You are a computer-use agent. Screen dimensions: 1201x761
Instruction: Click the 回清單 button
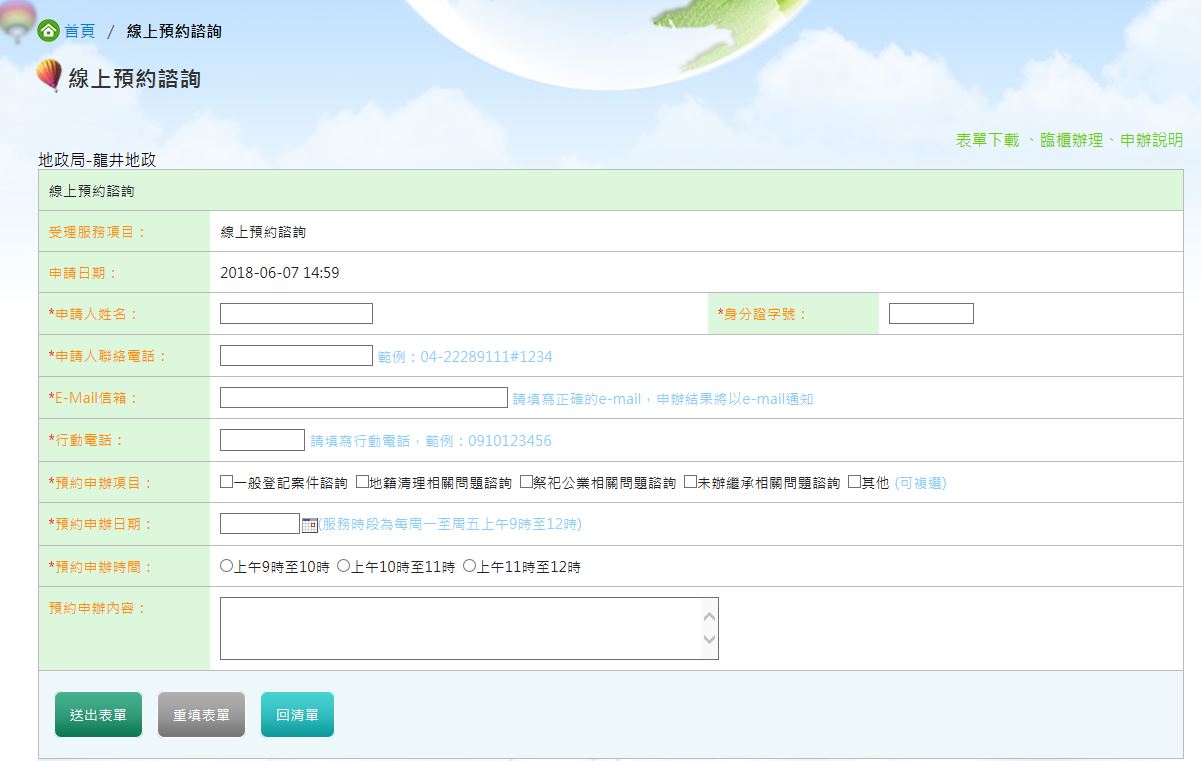(x=297, y=715)
